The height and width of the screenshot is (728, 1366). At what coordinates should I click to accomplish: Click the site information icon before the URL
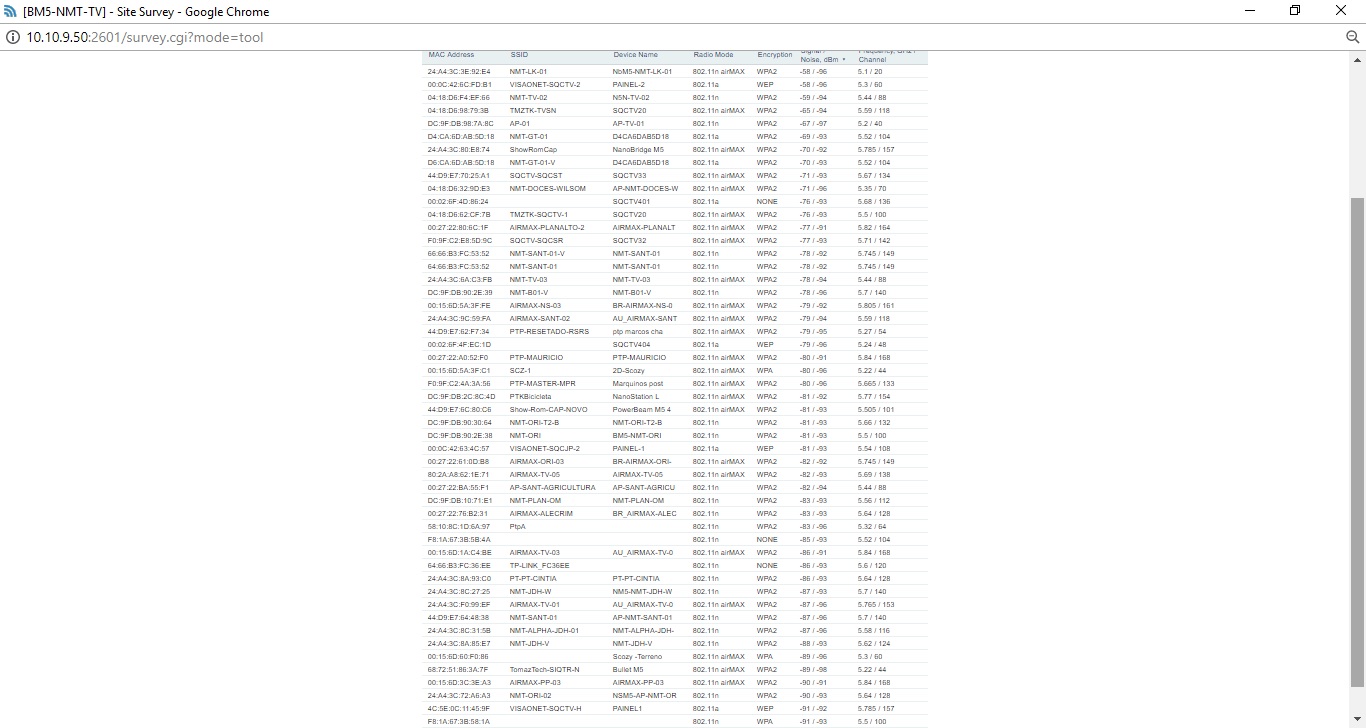[x=13, y=37]
